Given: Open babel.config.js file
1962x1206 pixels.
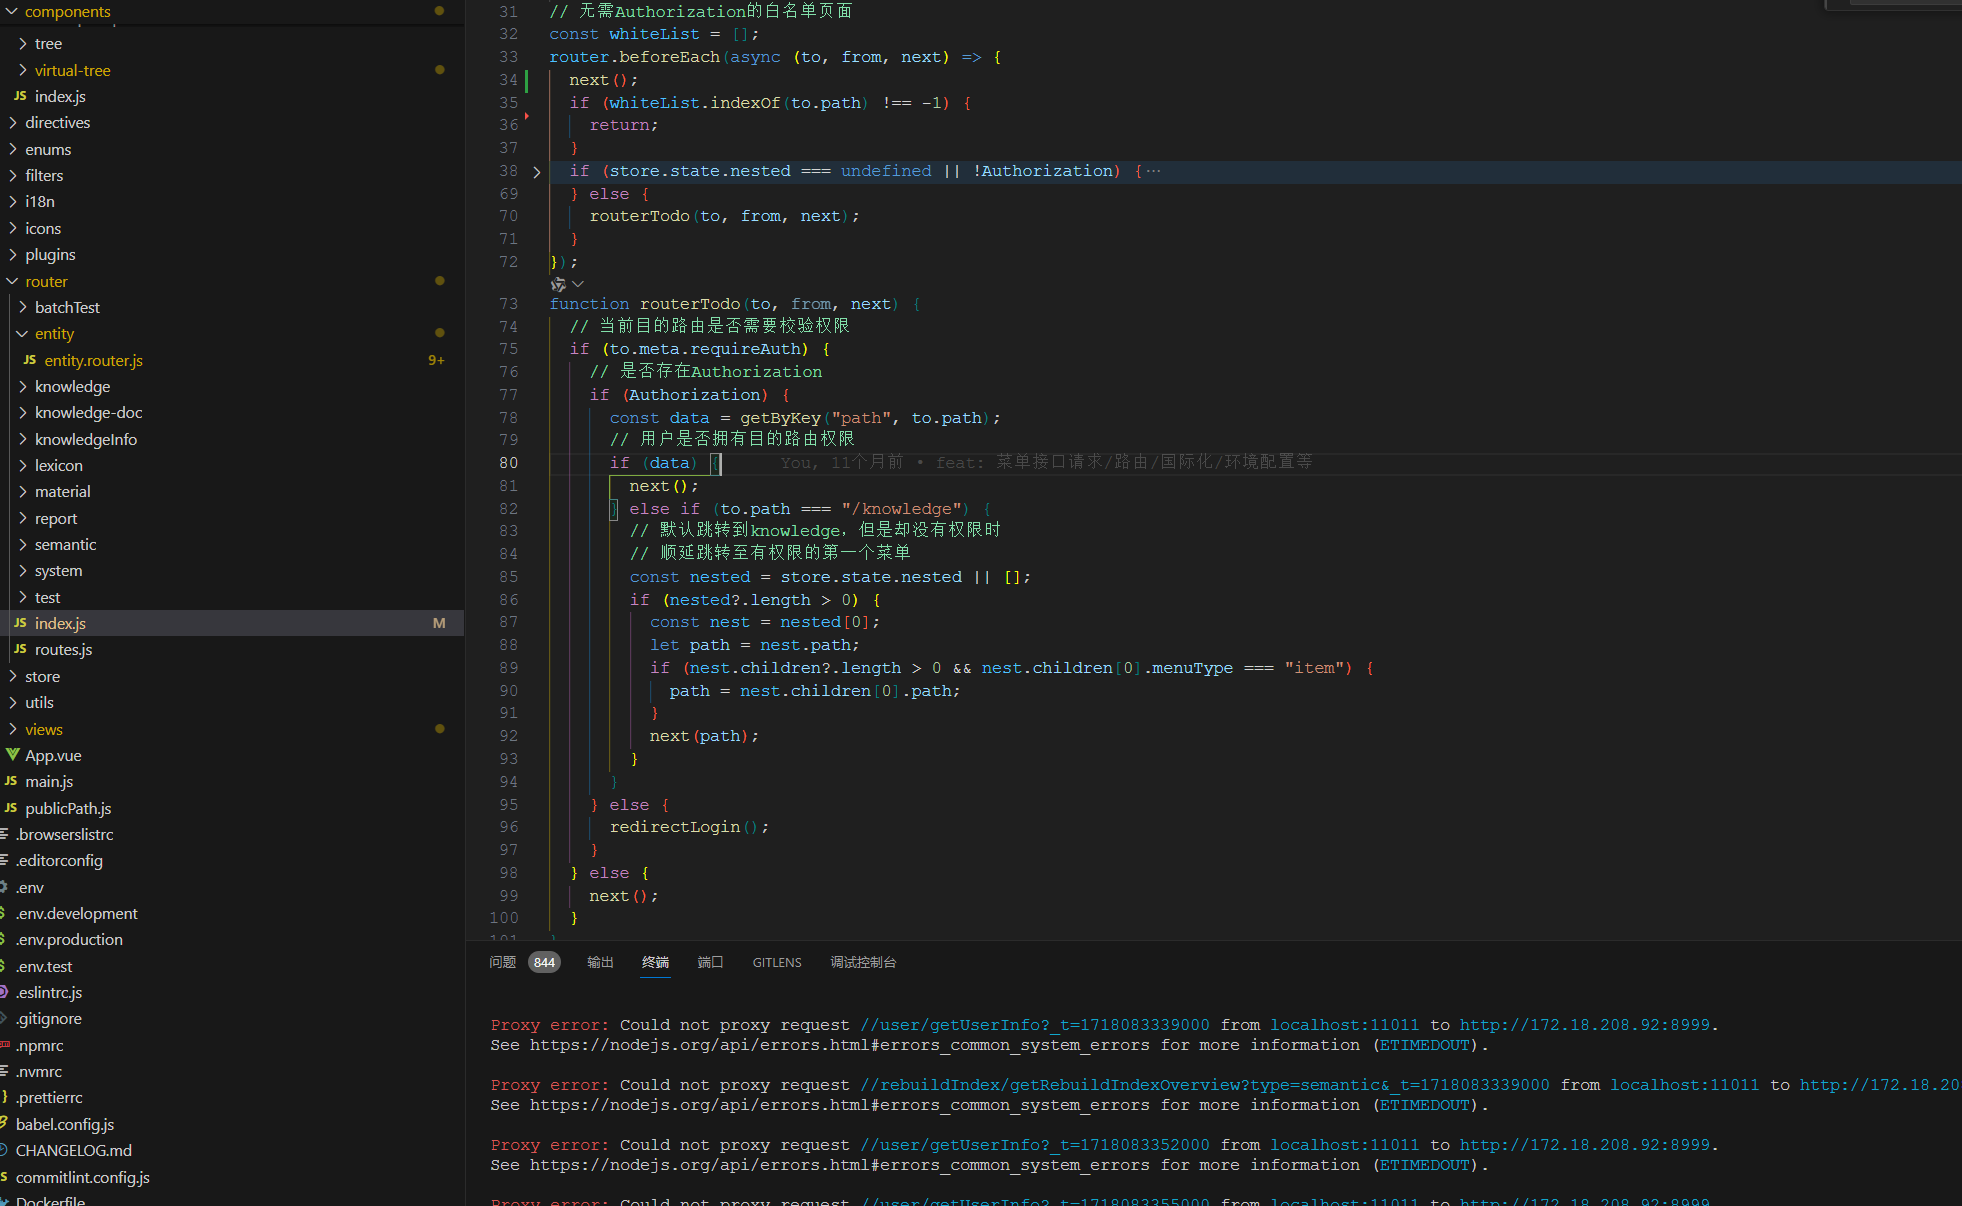Looking at the screenshot, I should pyautogui.click(x=65, y=1125).
